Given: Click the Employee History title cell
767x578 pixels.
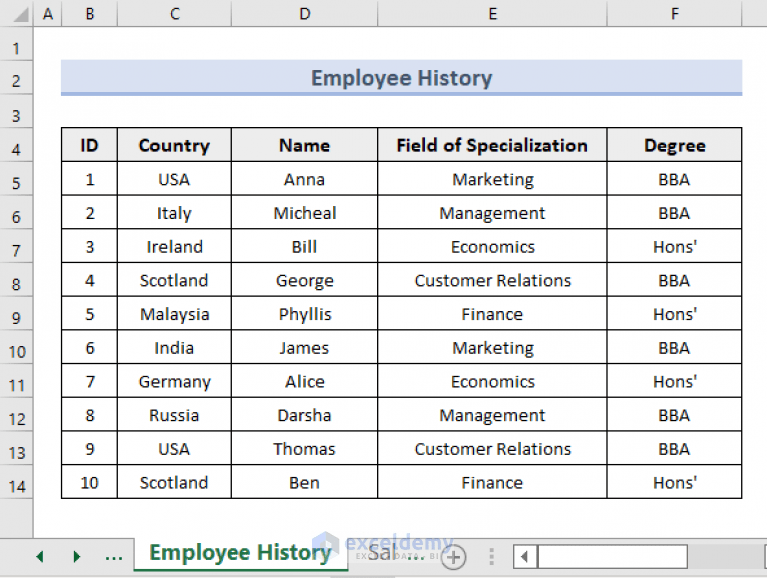Looking at the screenshot, I should (x=402, y=78).
